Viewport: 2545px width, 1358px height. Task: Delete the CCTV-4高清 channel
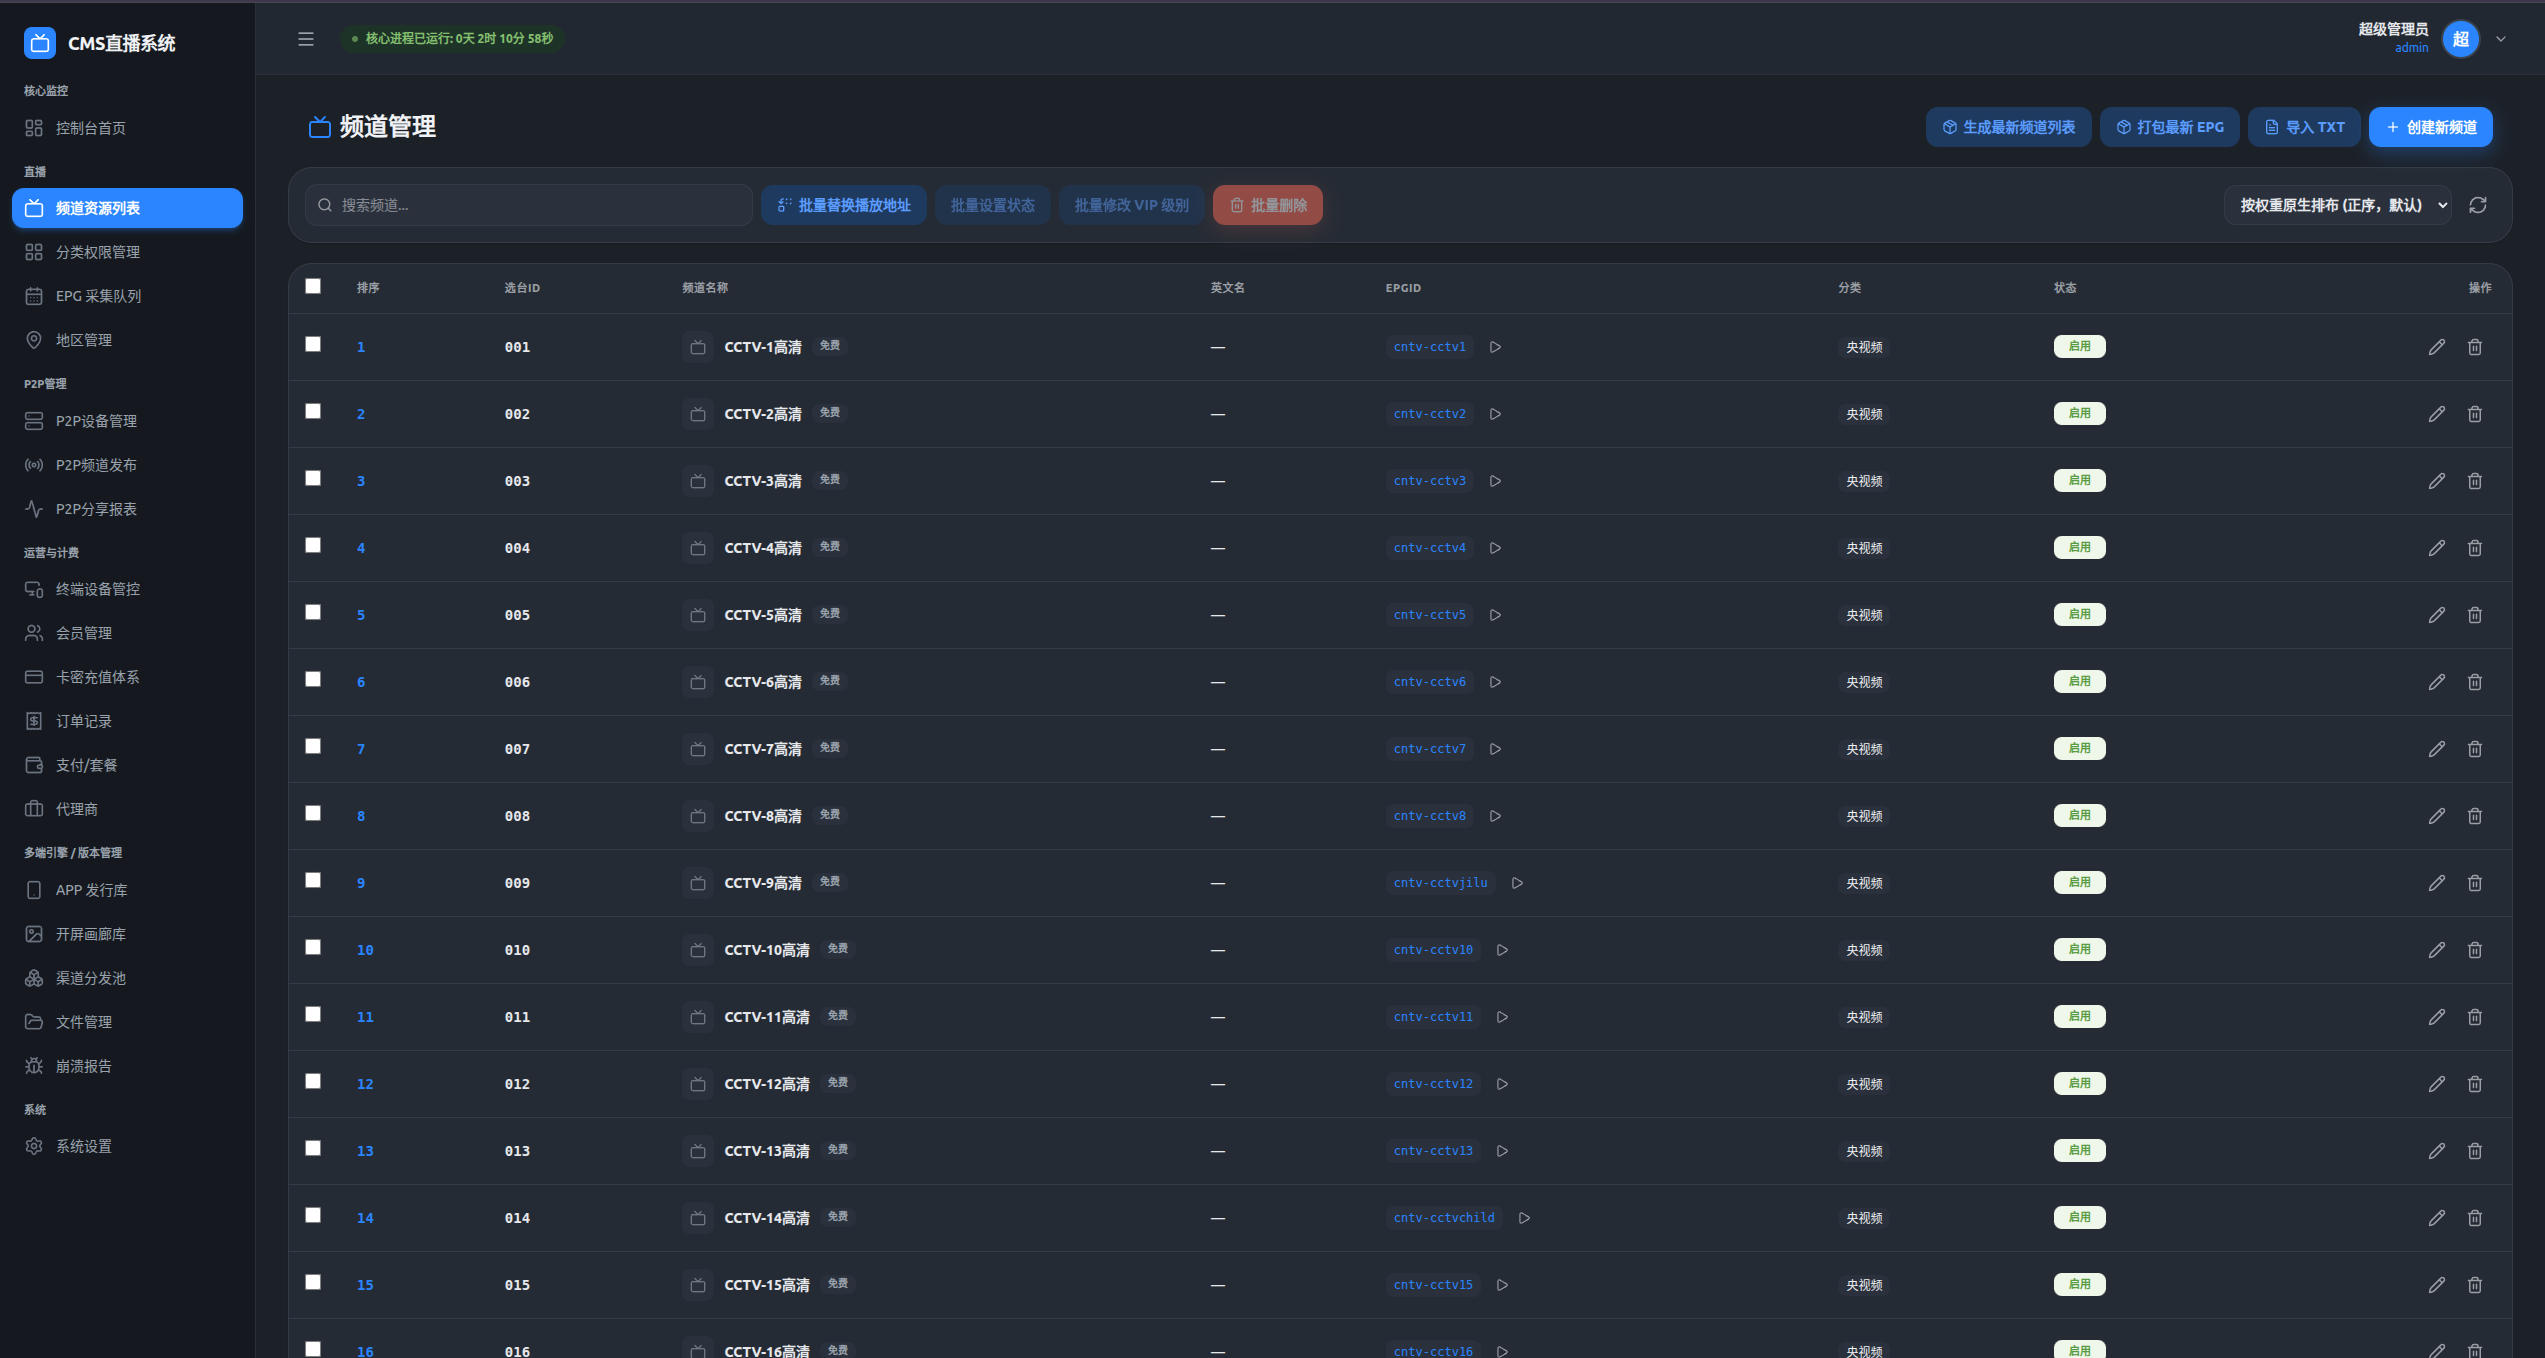(2475, 548)
